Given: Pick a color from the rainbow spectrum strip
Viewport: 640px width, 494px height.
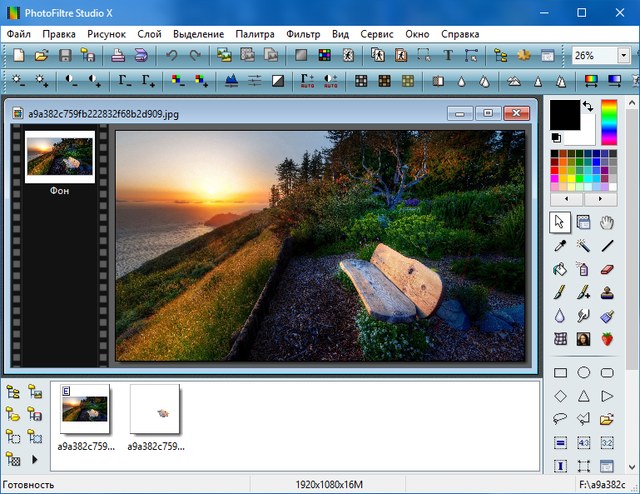Looking at the screenshot, I should (x=608, y=122).
